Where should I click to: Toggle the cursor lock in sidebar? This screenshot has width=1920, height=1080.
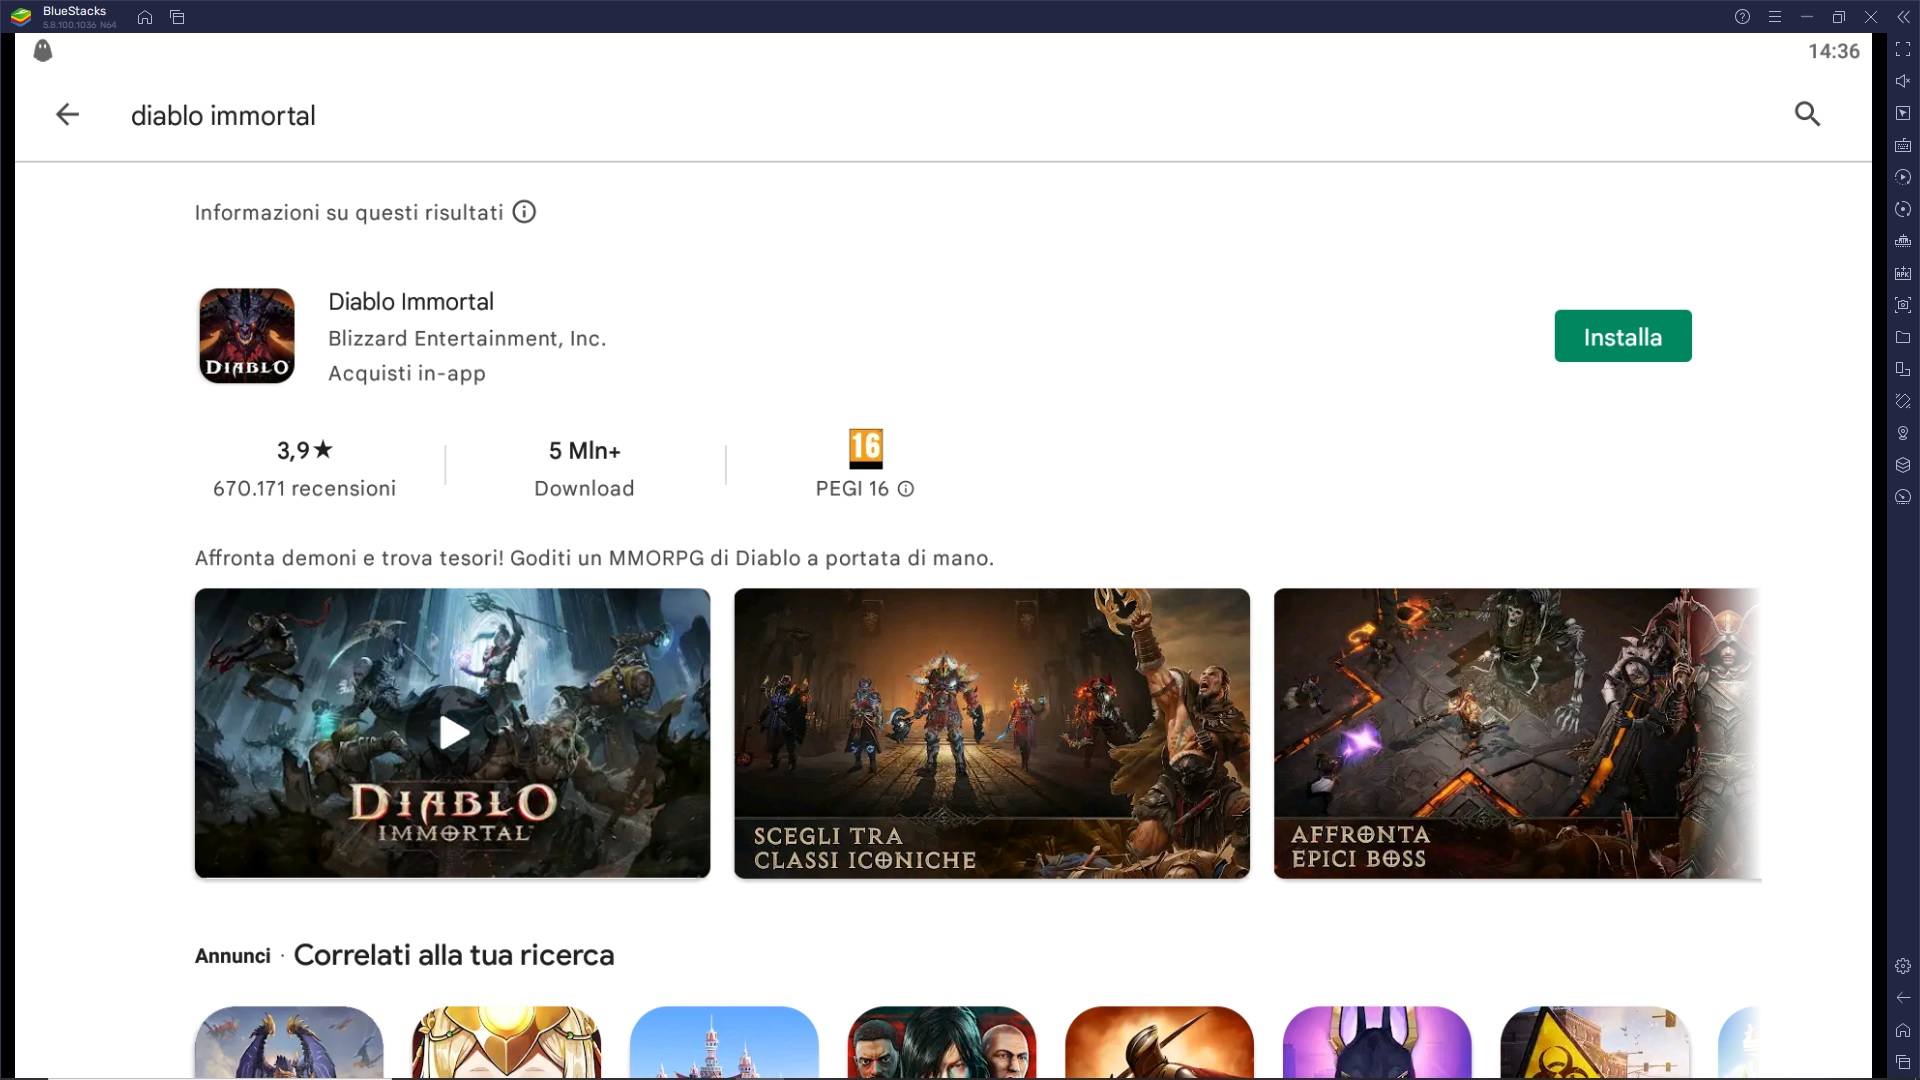[x=1903, y=113]
